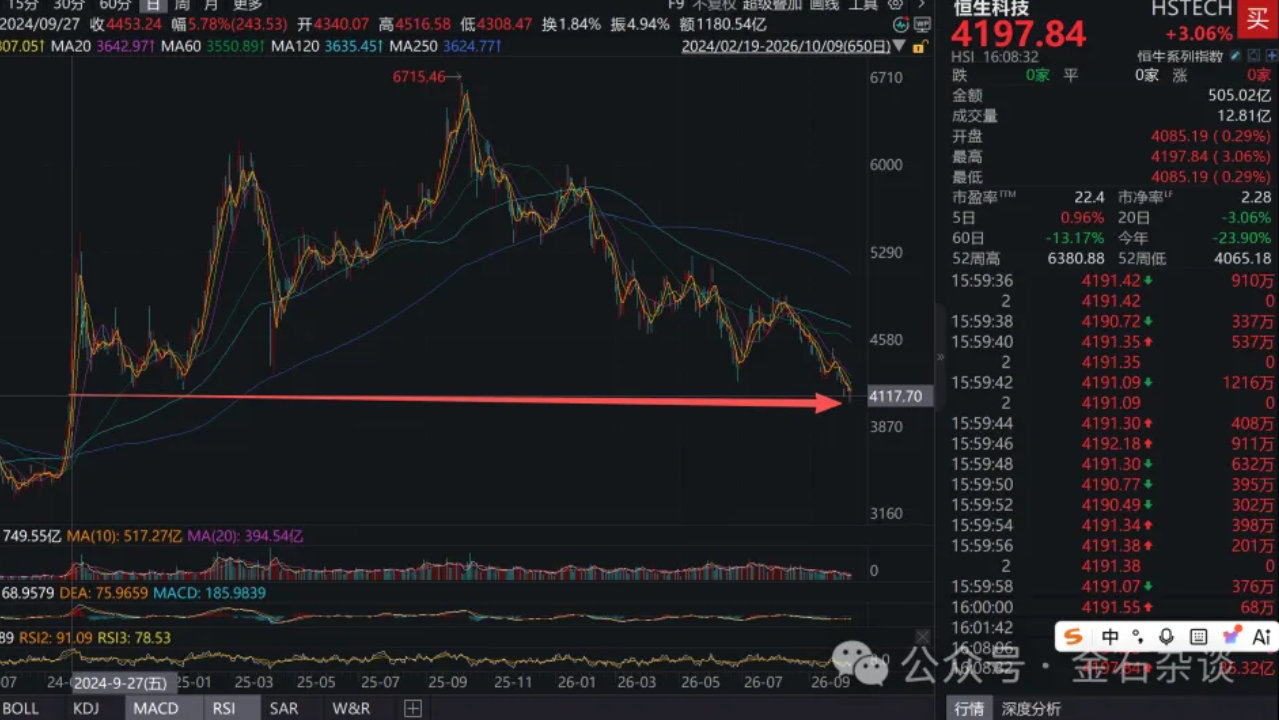The height and width of the screenshot is (720, 1279).
Task: Click the lock icon beside the date range
Action: click(x=918, y=46)
